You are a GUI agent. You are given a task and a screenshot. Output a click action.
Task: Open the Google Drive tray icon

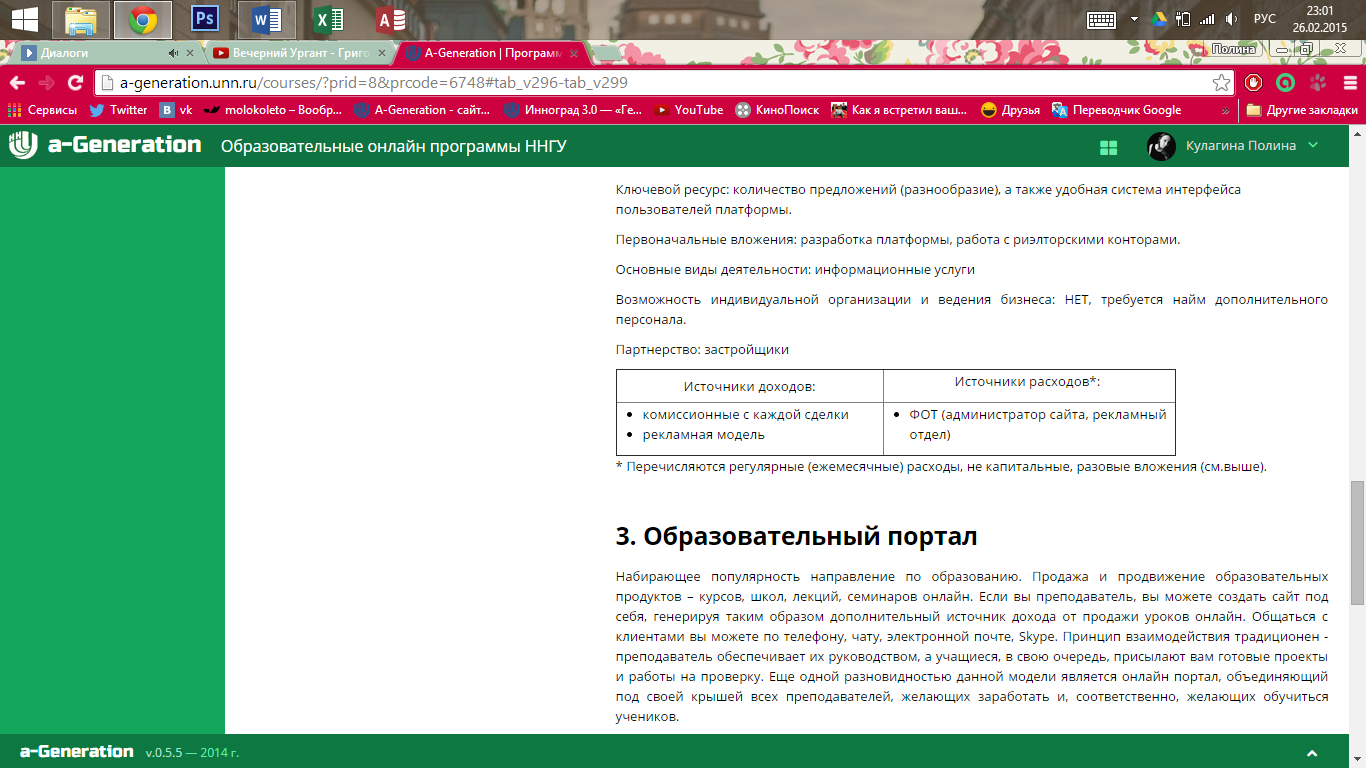(1159, 19)
